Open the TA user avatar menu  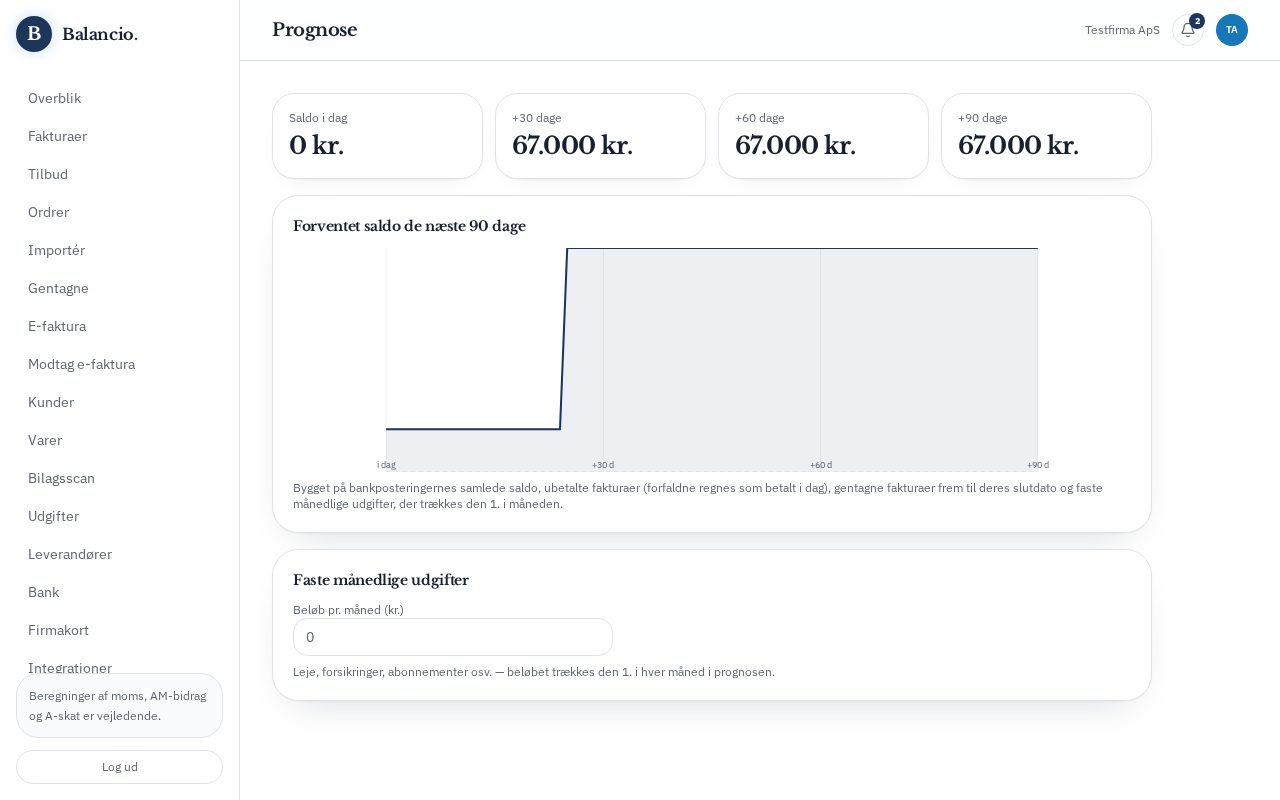click(x=1232, y=30)
